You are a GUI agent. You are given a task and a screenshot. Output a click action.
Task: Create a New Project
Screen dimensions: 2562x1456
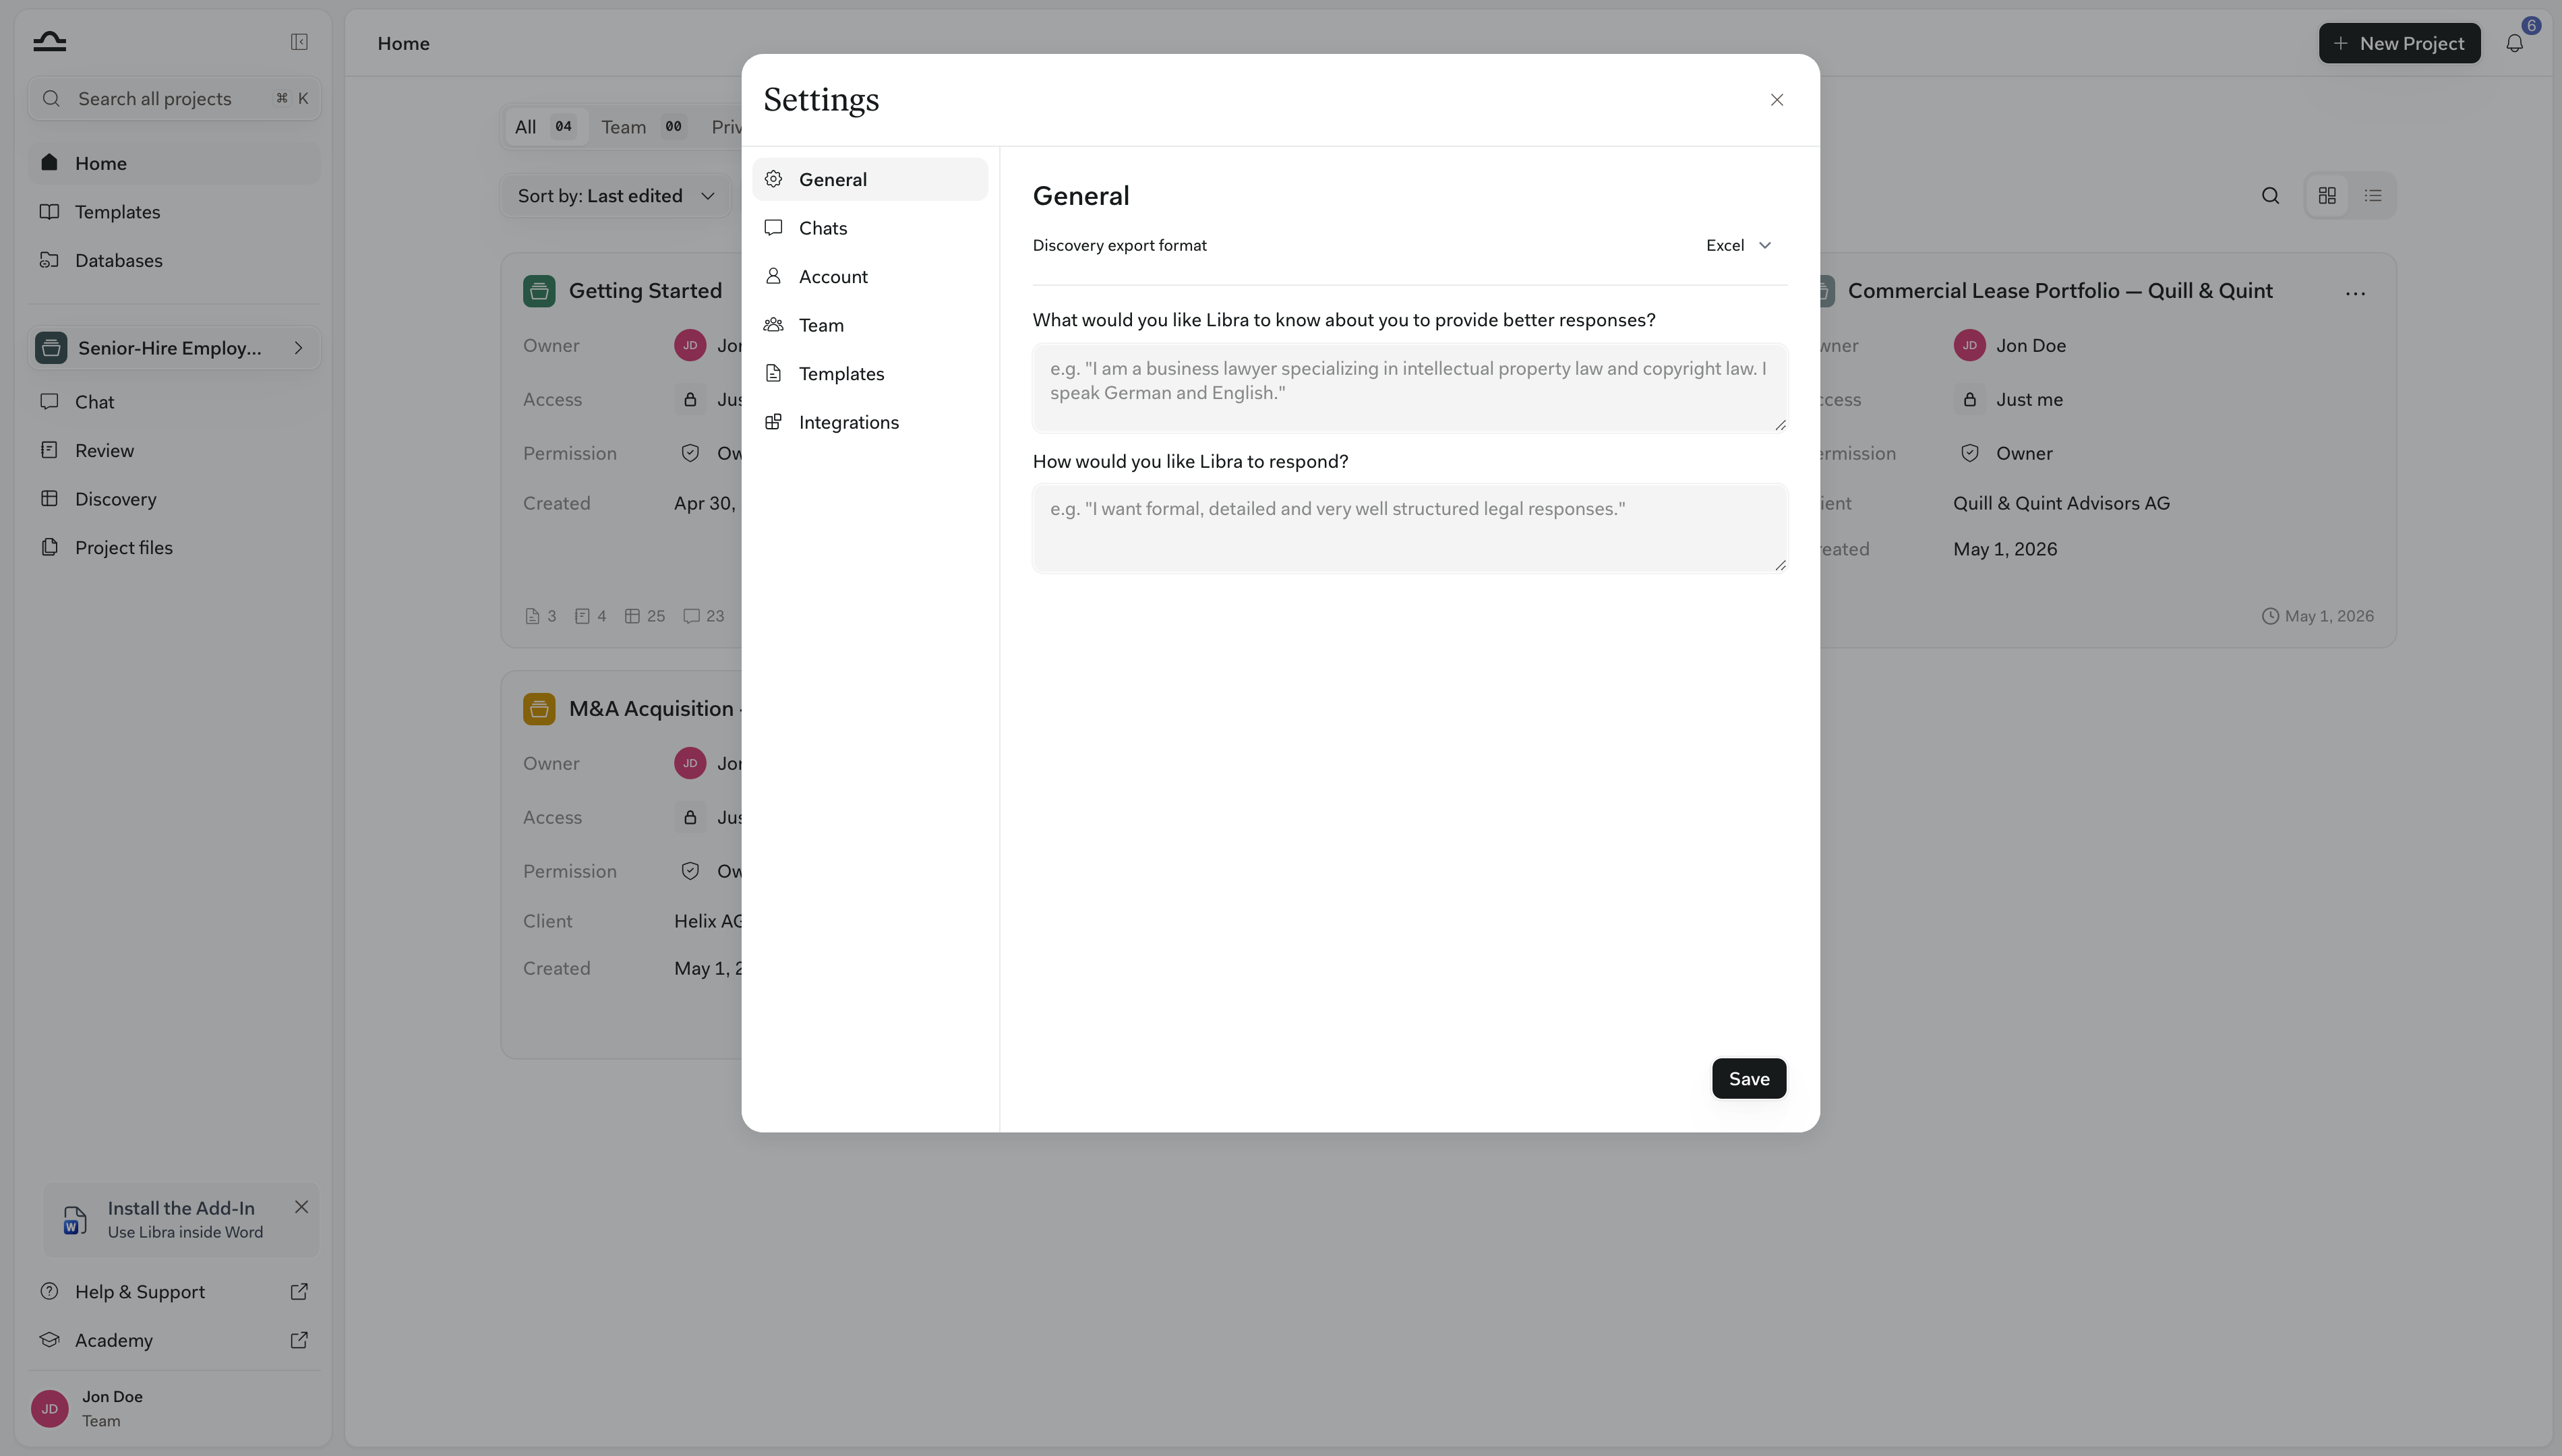(x=2400, y=43)
